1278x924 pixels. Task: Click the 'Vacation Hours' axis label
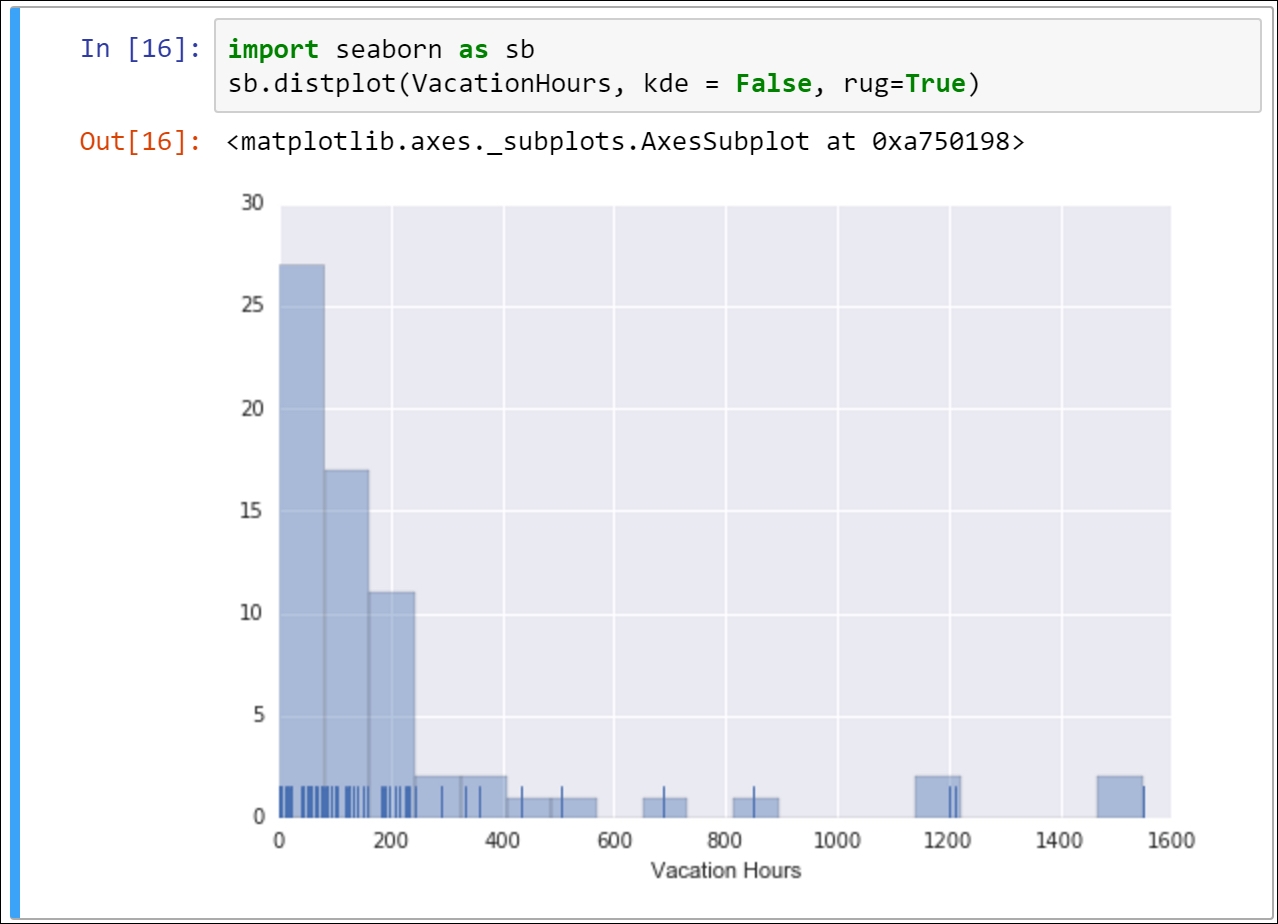[x=726, y=871]
